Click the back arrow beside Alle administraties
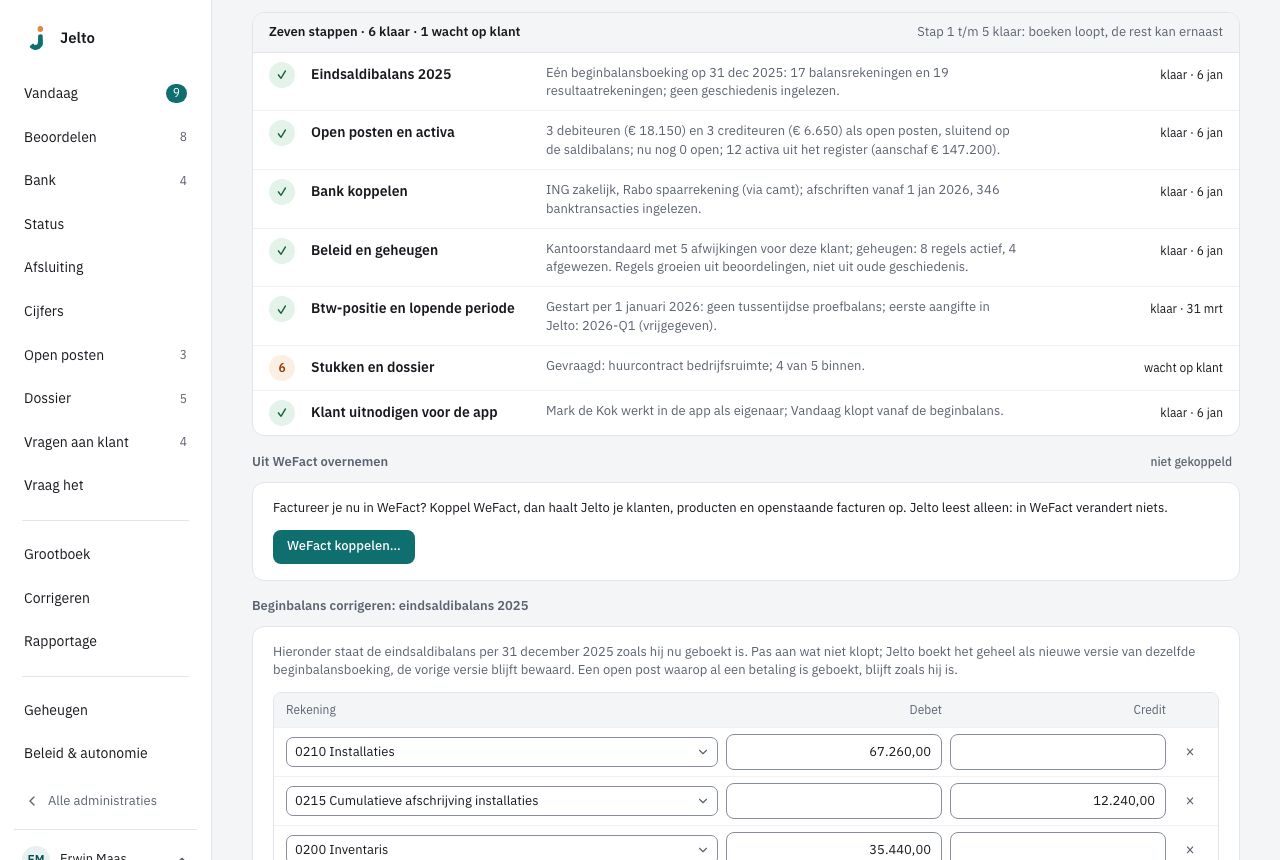 click(32, 801)
